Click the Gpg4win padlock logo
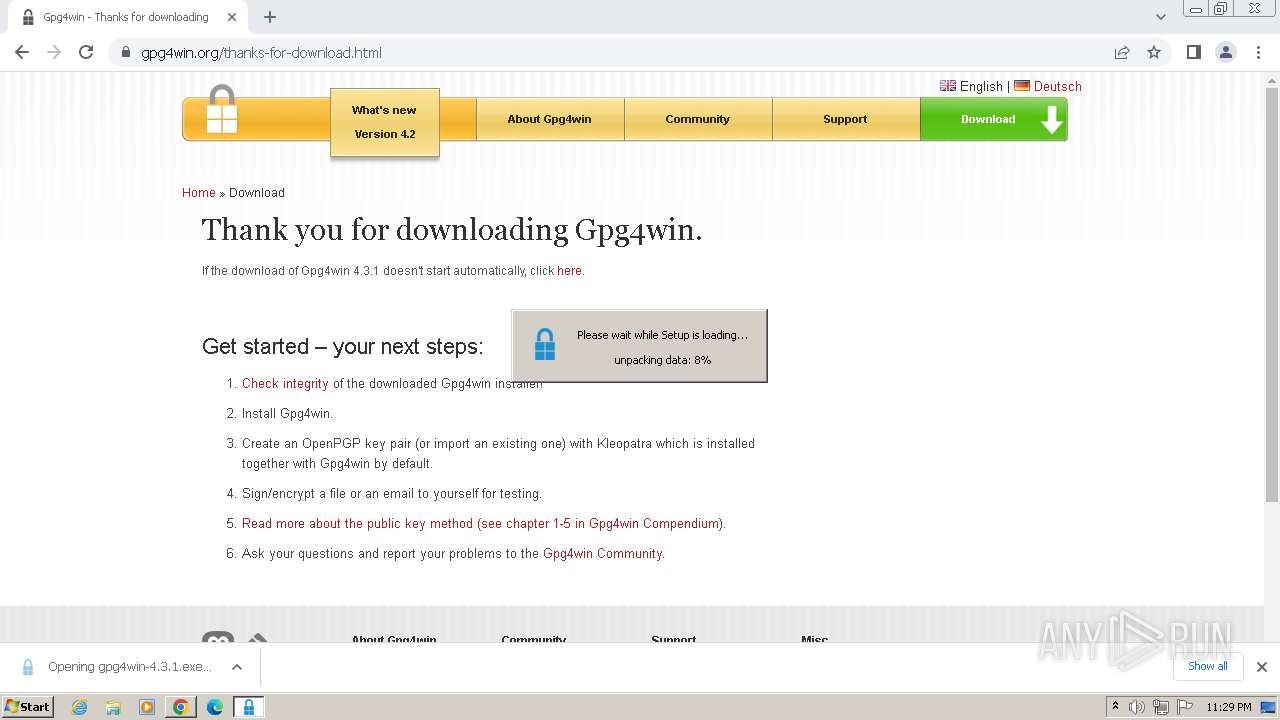 pos(222,110)
